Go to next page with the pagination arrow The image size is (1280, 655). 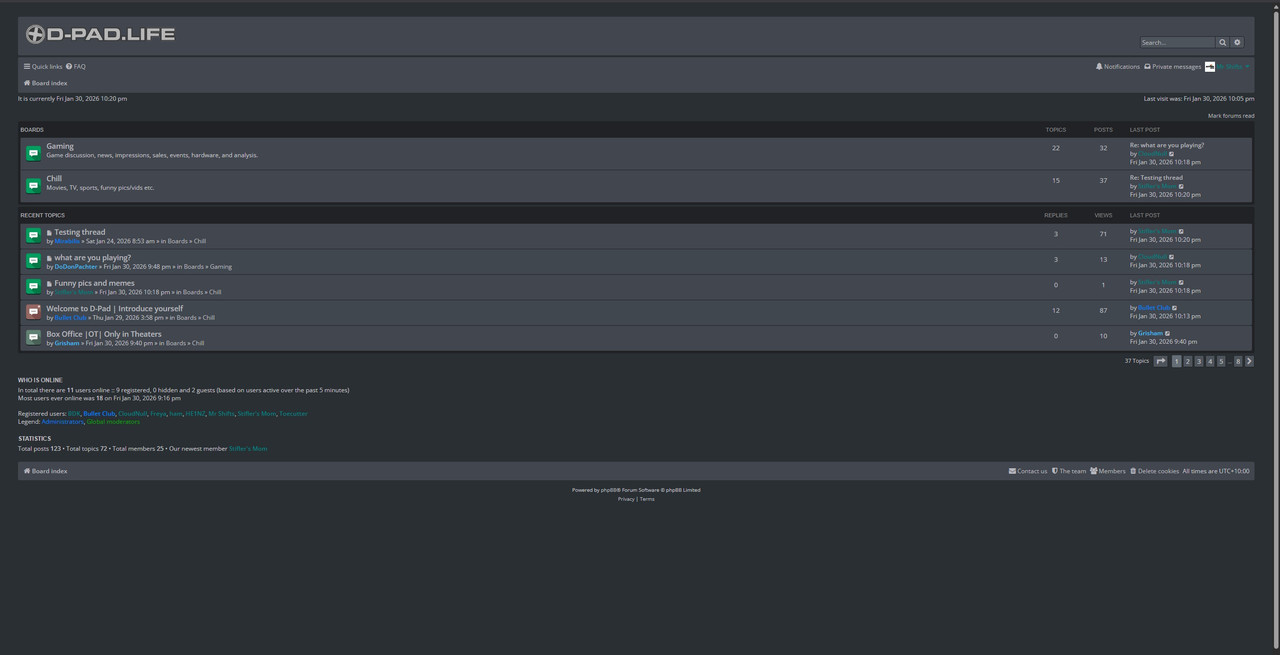point(1249,361)
